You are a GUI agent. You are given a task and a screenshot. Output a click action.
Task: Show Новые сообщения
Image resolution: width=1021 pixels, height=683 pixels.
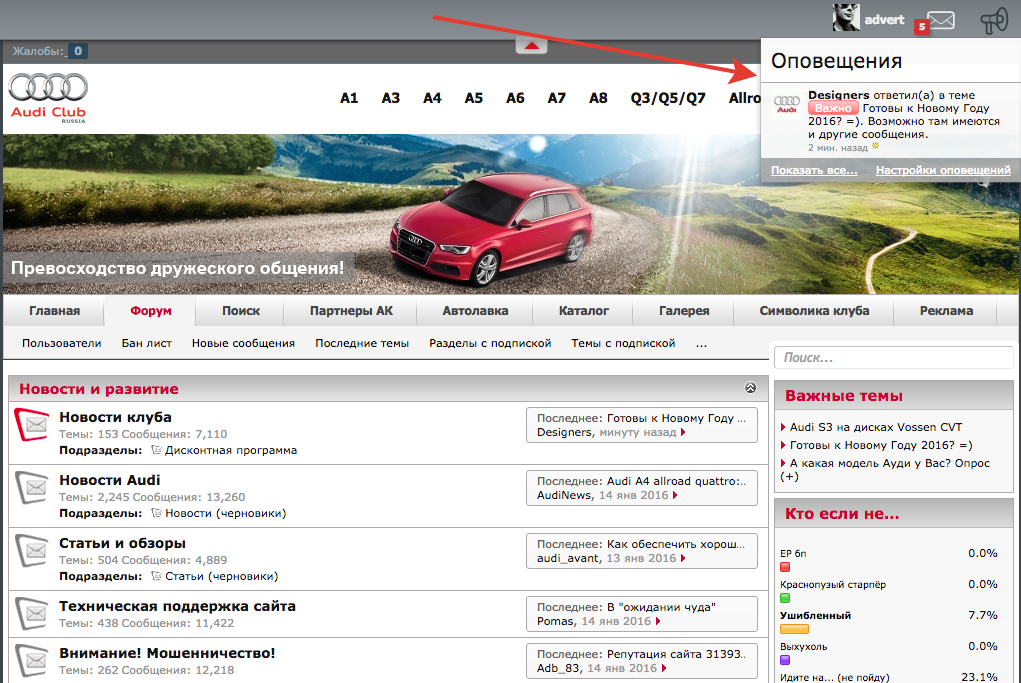(x=244, y=343)
